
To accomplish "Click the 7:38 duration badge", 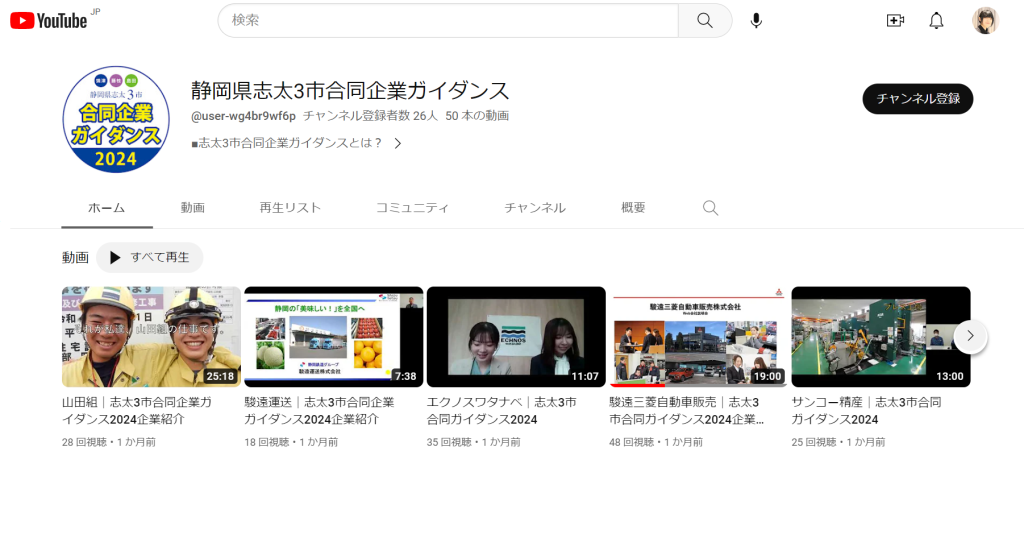I will pos(406,376).
